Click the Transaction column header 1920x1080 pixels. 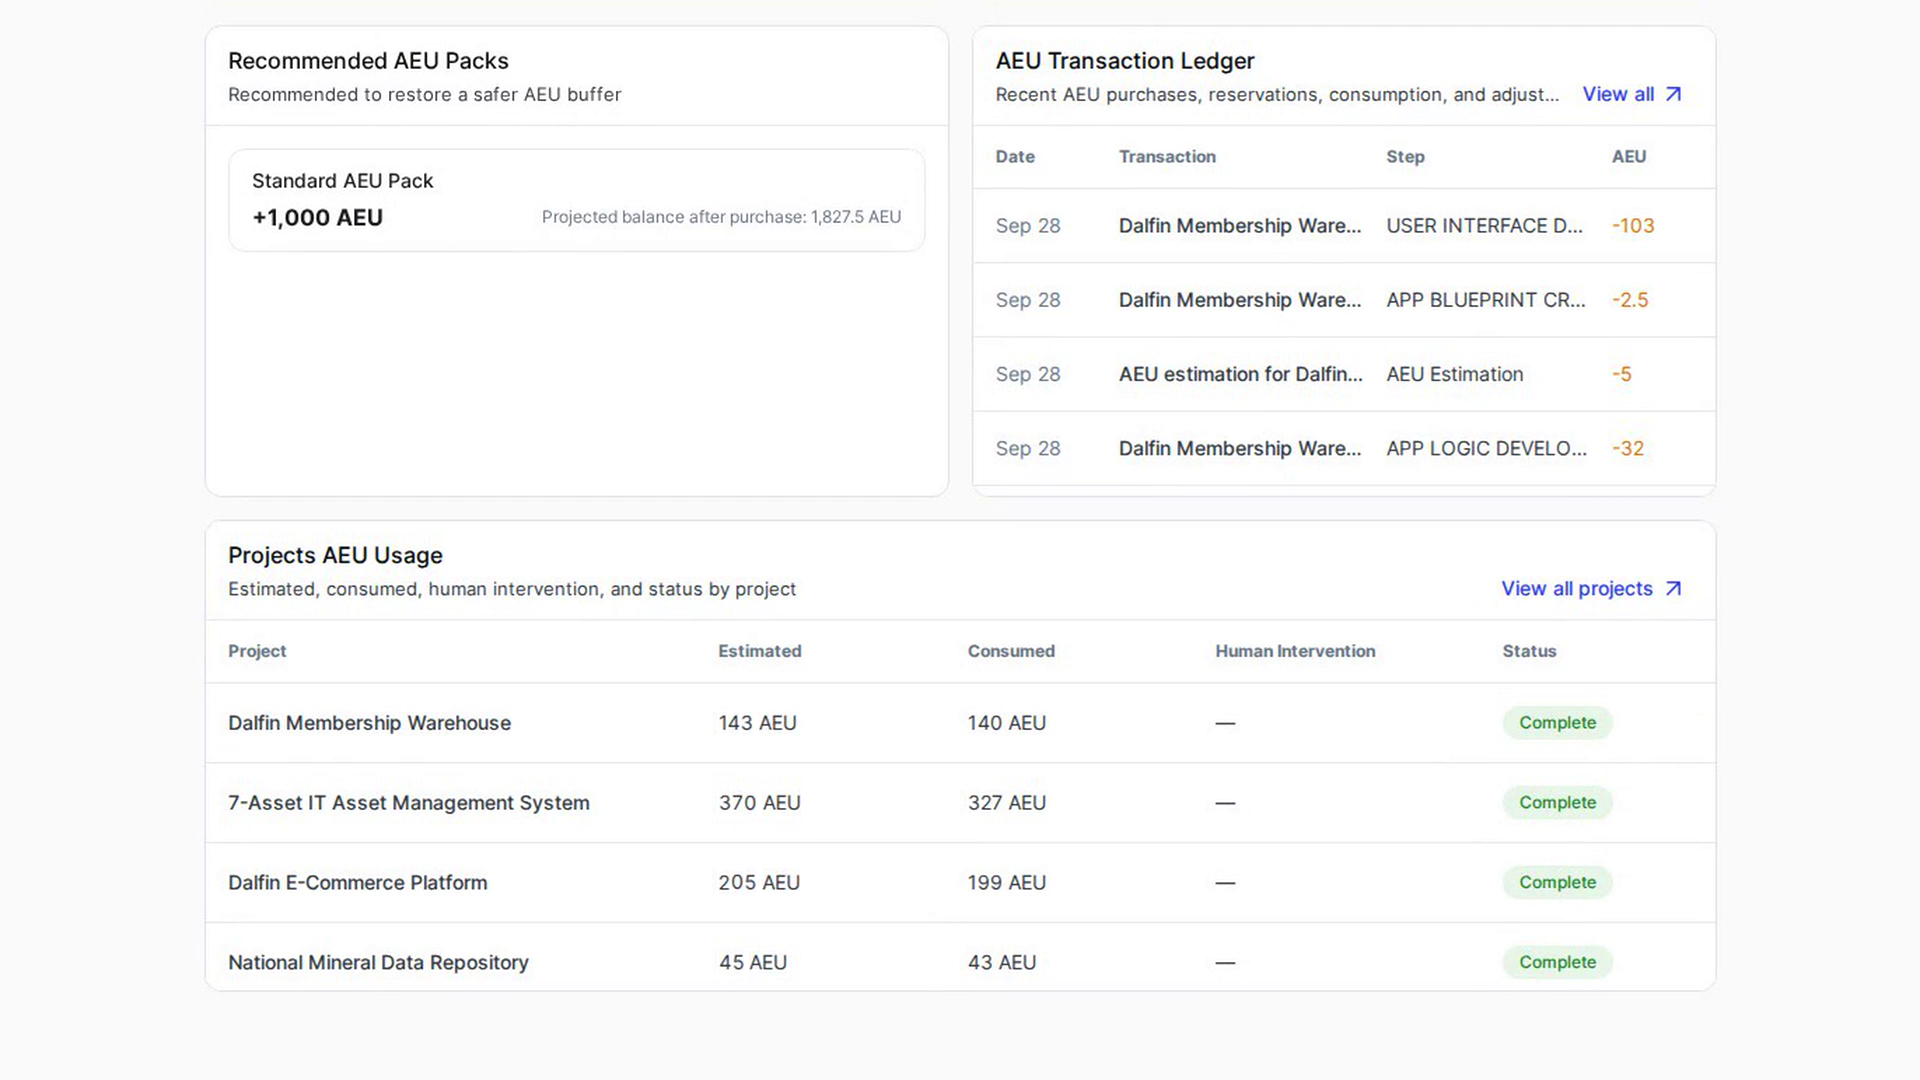point(1167,157)
